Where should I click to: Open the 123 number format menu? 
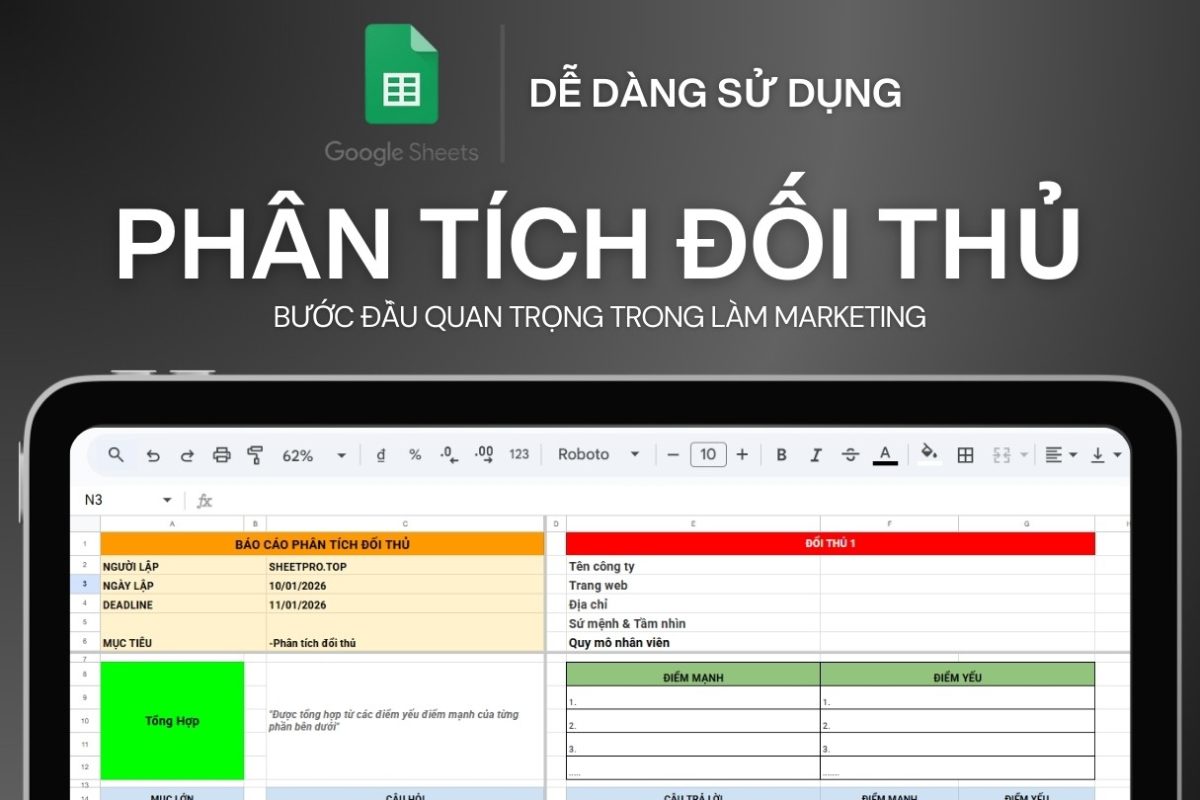[x=519, y=455]
